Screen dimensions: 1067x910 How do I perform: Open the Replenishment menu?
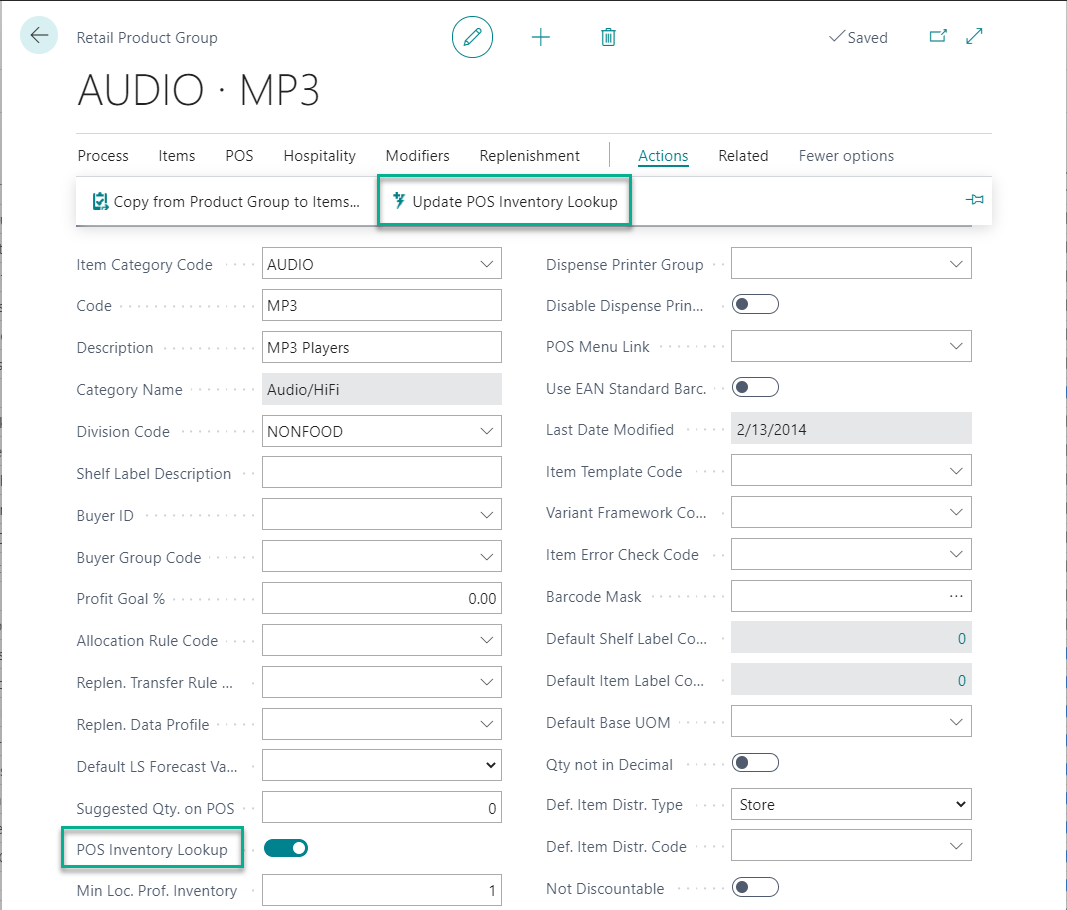point(529,156)
